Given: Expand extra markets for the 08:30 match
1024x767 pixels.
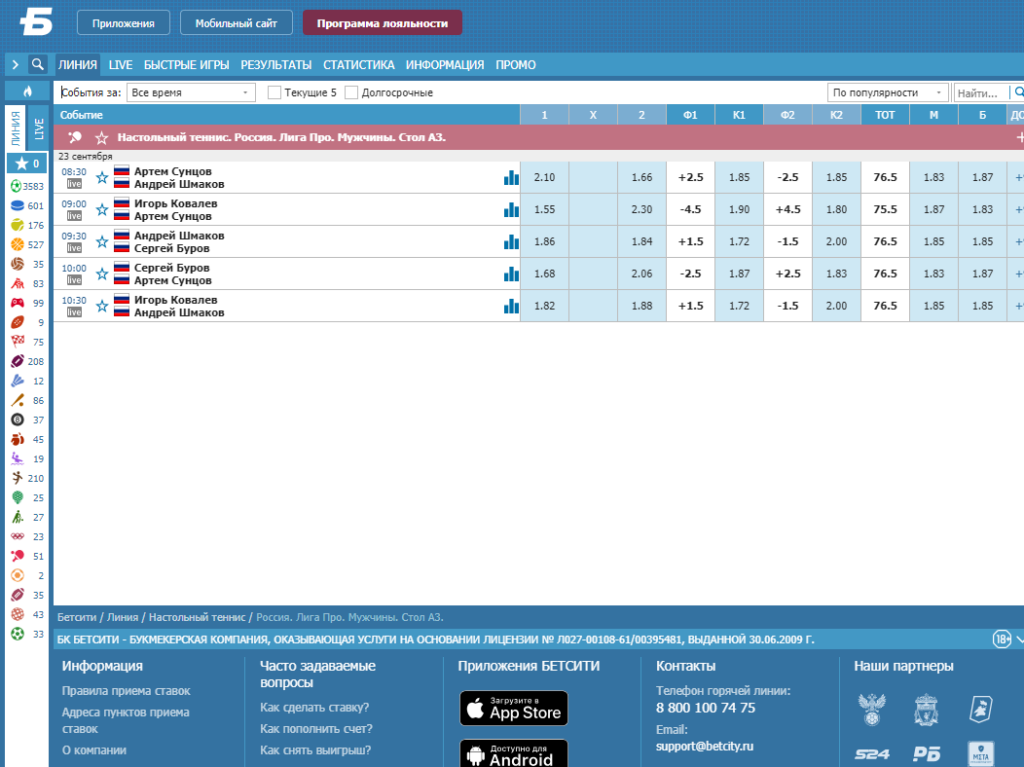Looking at the screenshot, I should click(x=1017, y=177).
